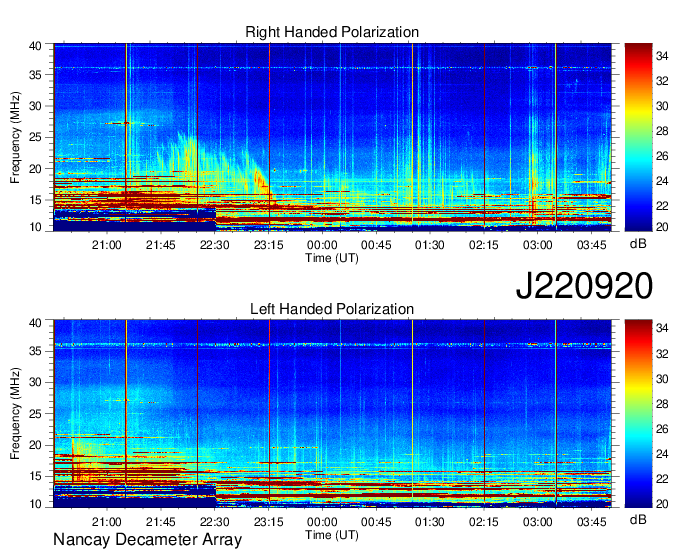The height and width of the screenshot is (552, 680).
Task: Click the 02:15 tick on Left Handed time axis
Action: pyautogui.click(x=484, y=522)
